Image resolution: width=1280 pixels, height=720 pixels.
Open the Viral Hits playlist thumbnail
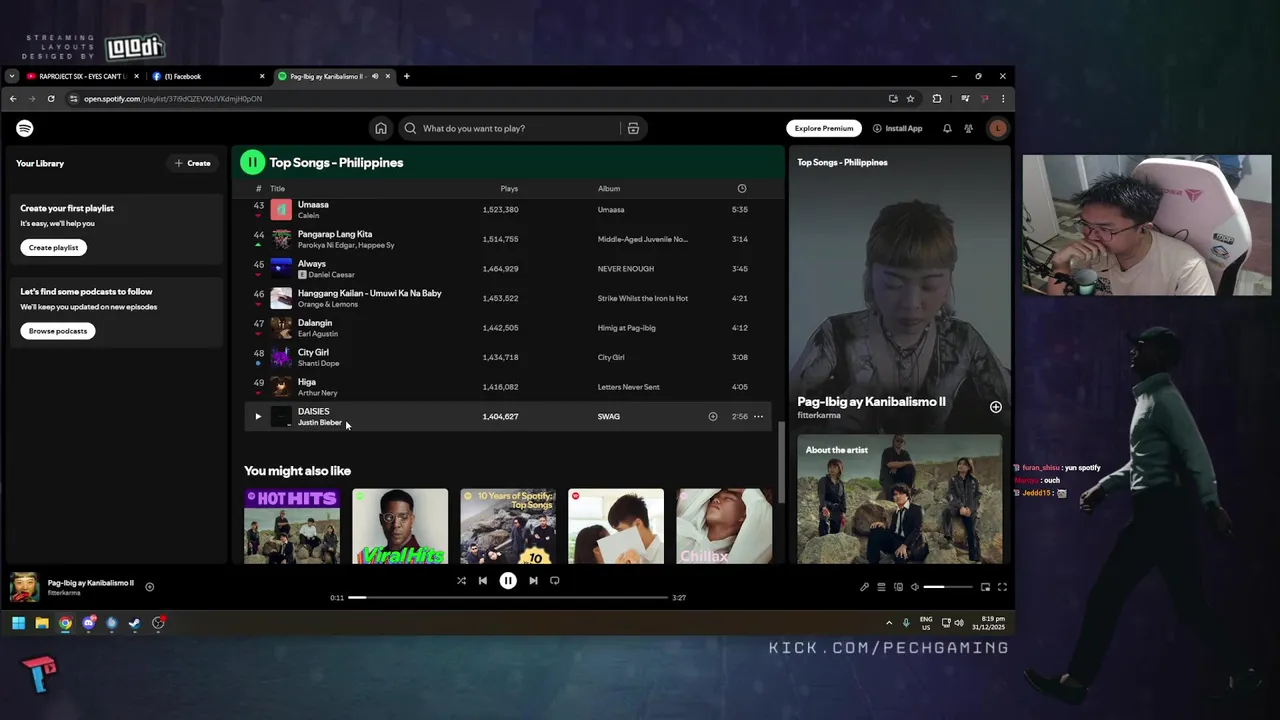click(400, 526)
